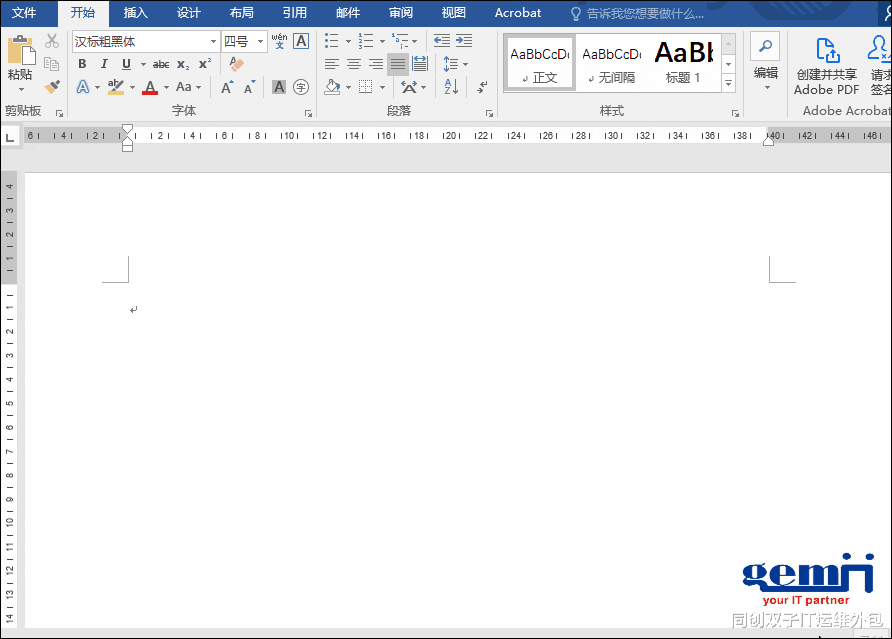Select the 无间隔 style
The image size is (892, 639).
(x=612, y=63)
